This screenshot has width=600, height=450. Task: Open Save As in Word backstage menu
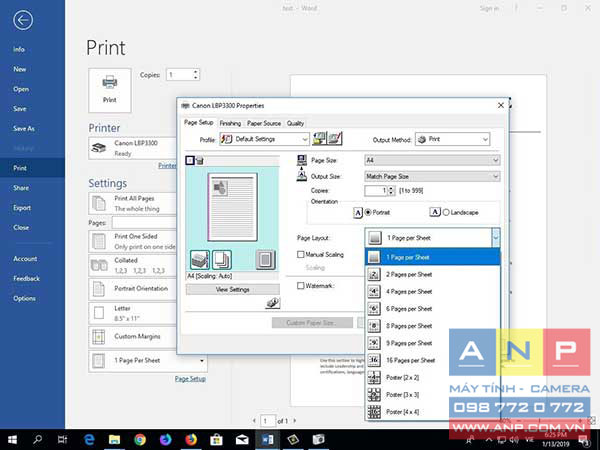pyautogui.click(x=24, y=129)
